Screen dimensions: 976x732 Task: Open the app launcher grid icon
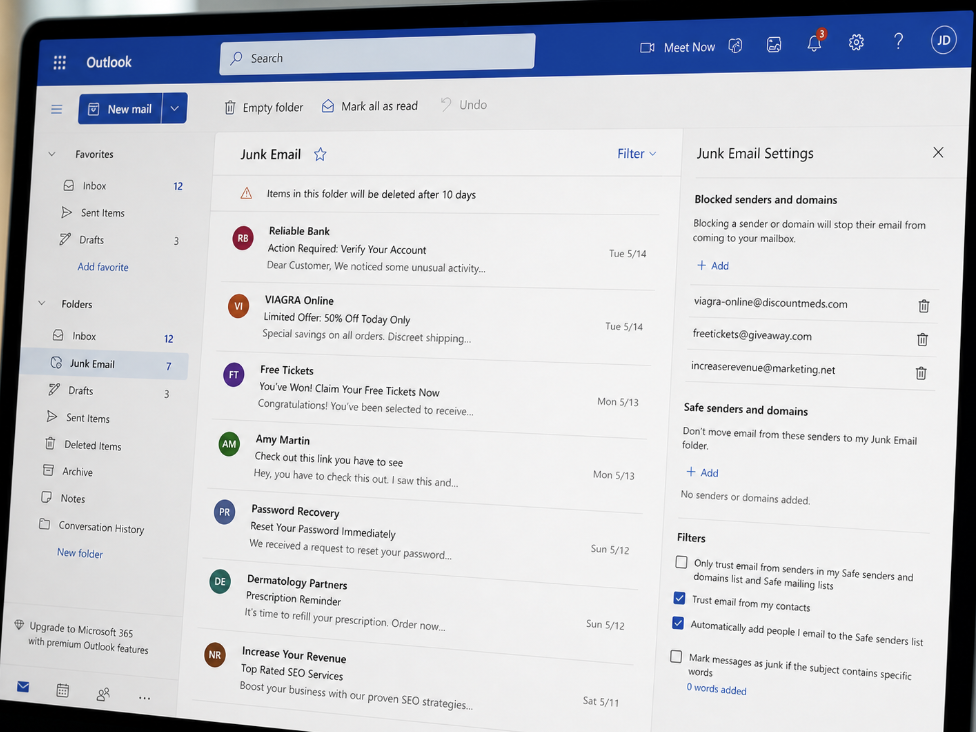point(60,62)
